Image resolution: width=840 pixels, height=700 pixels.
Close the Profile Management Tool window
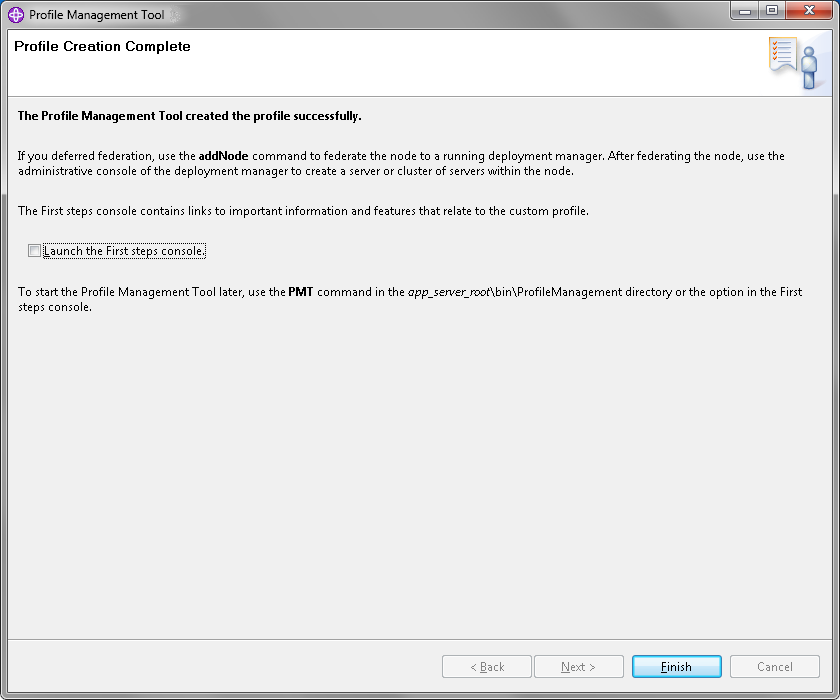pyautogui.click(x=809, y=11)
